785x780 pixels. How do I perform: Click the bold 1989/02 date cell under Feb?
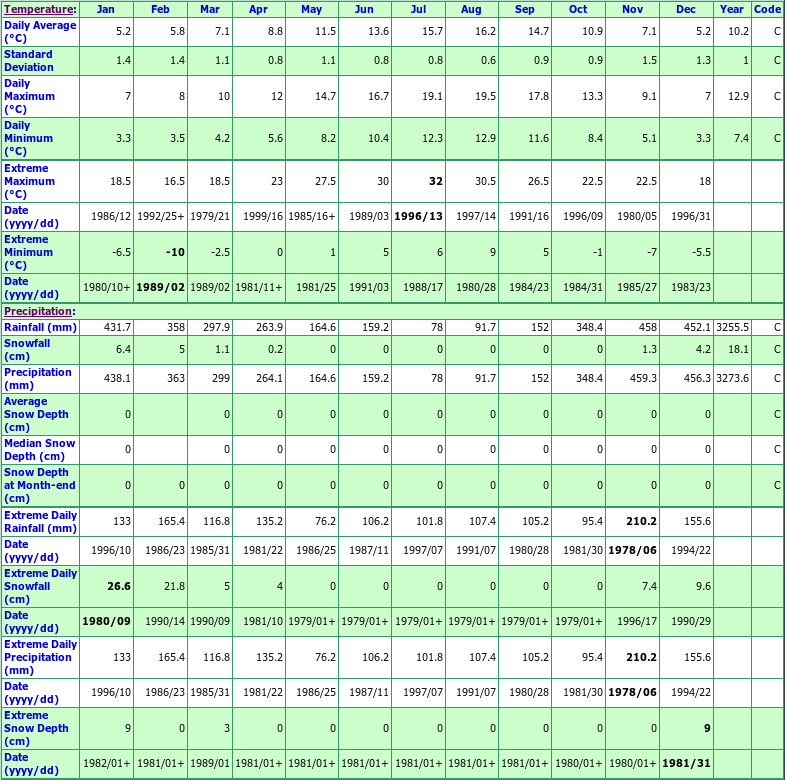(160, 287)
